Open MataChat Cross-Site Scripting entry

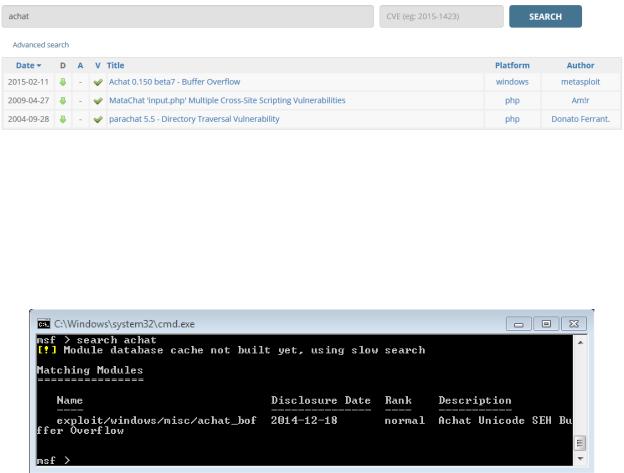[227, 100]
